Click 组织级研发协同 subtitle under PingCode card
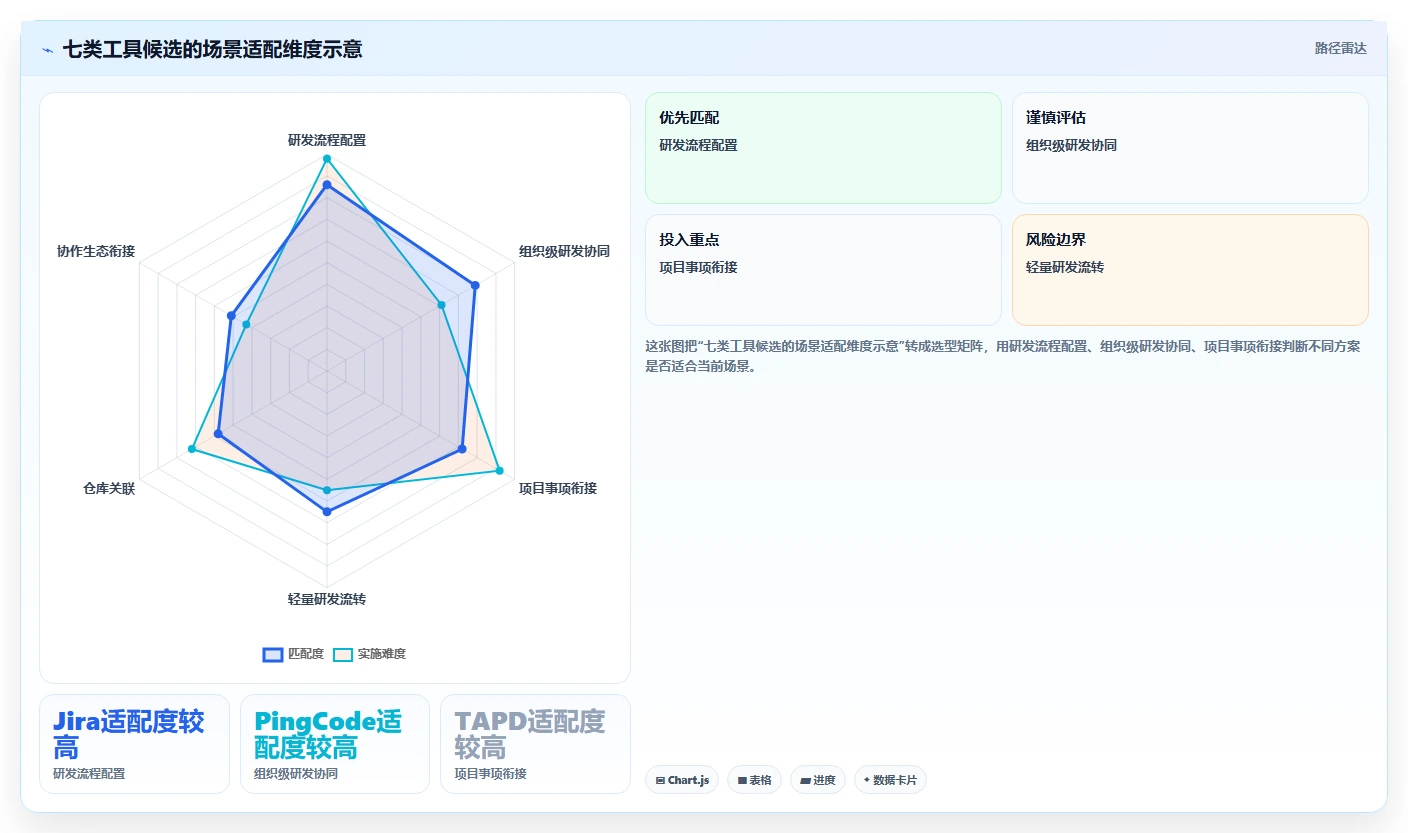This screenshot has height=833, width=1408. click(296, 773)
